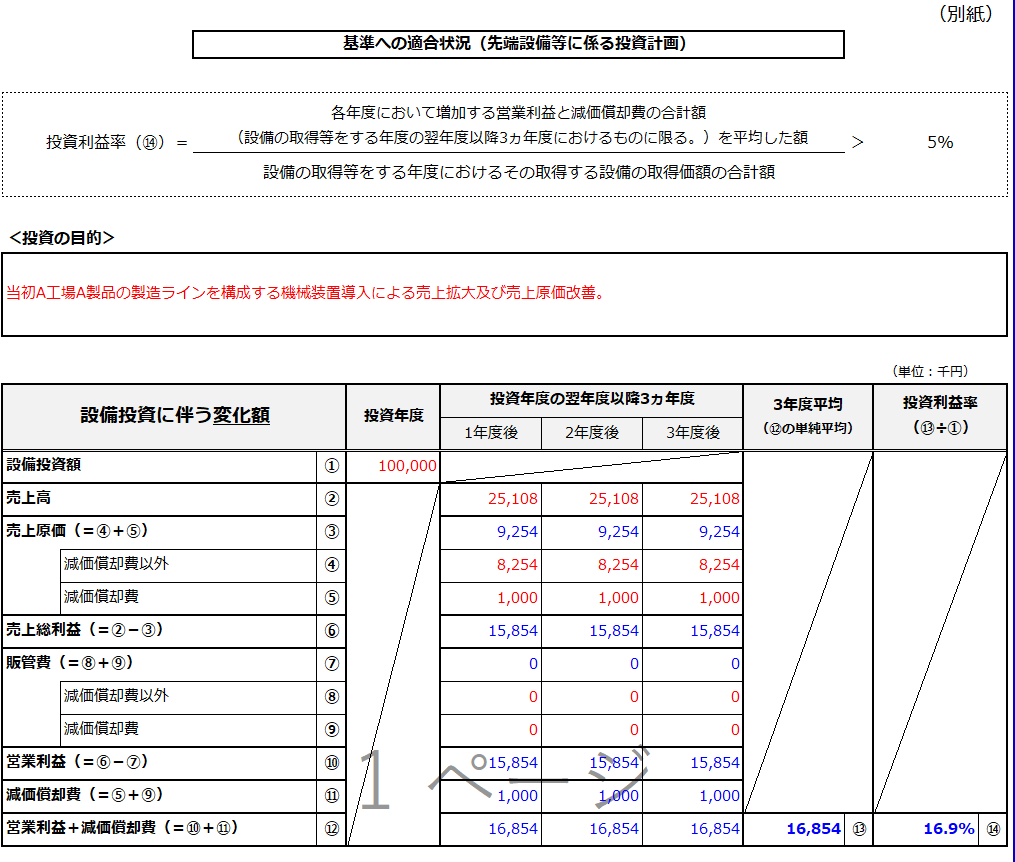Select the circled ⑫ marker cell

point(331,830)
